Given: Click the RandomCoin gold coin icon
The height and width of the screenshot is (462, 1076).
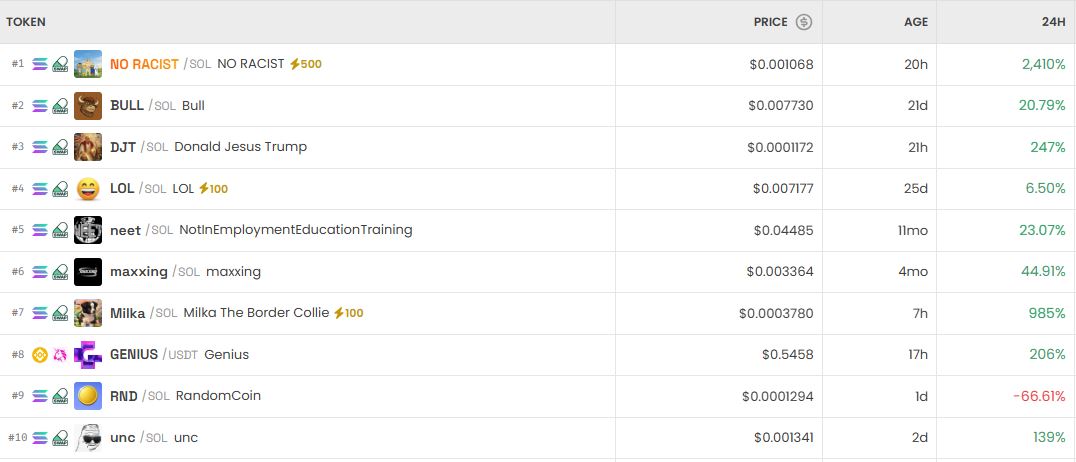Looking at the screenshot, I should click(88, 396).
